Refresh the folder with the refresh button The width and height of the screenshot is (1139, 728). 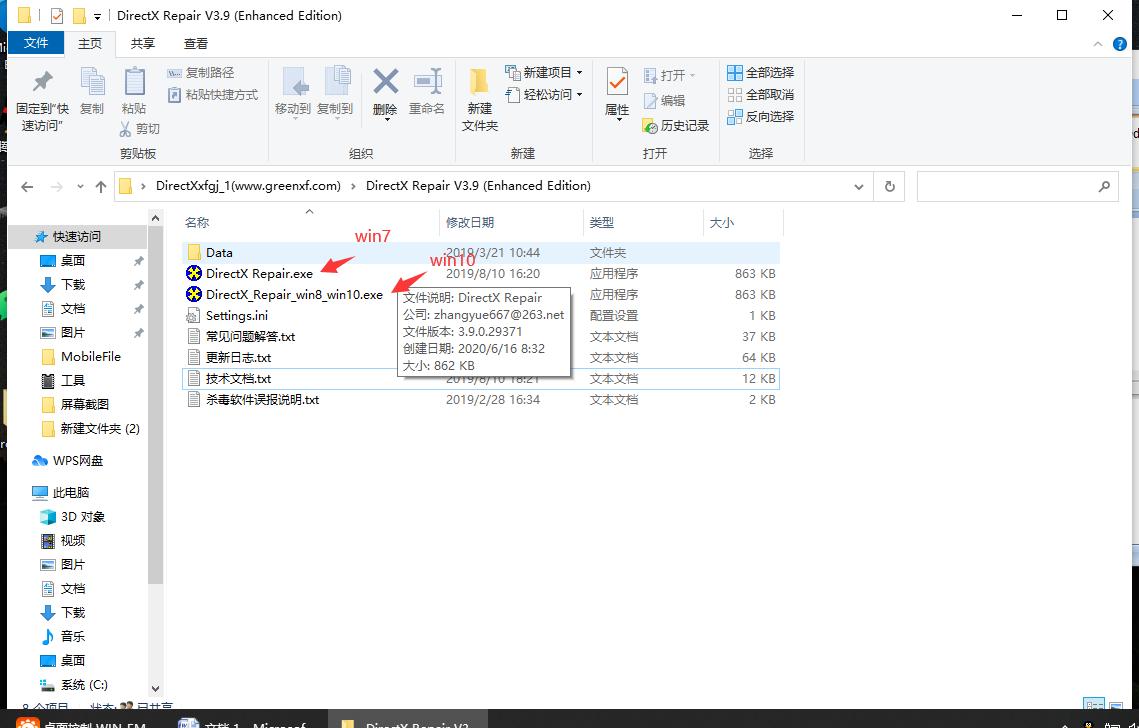coord(889,186)
